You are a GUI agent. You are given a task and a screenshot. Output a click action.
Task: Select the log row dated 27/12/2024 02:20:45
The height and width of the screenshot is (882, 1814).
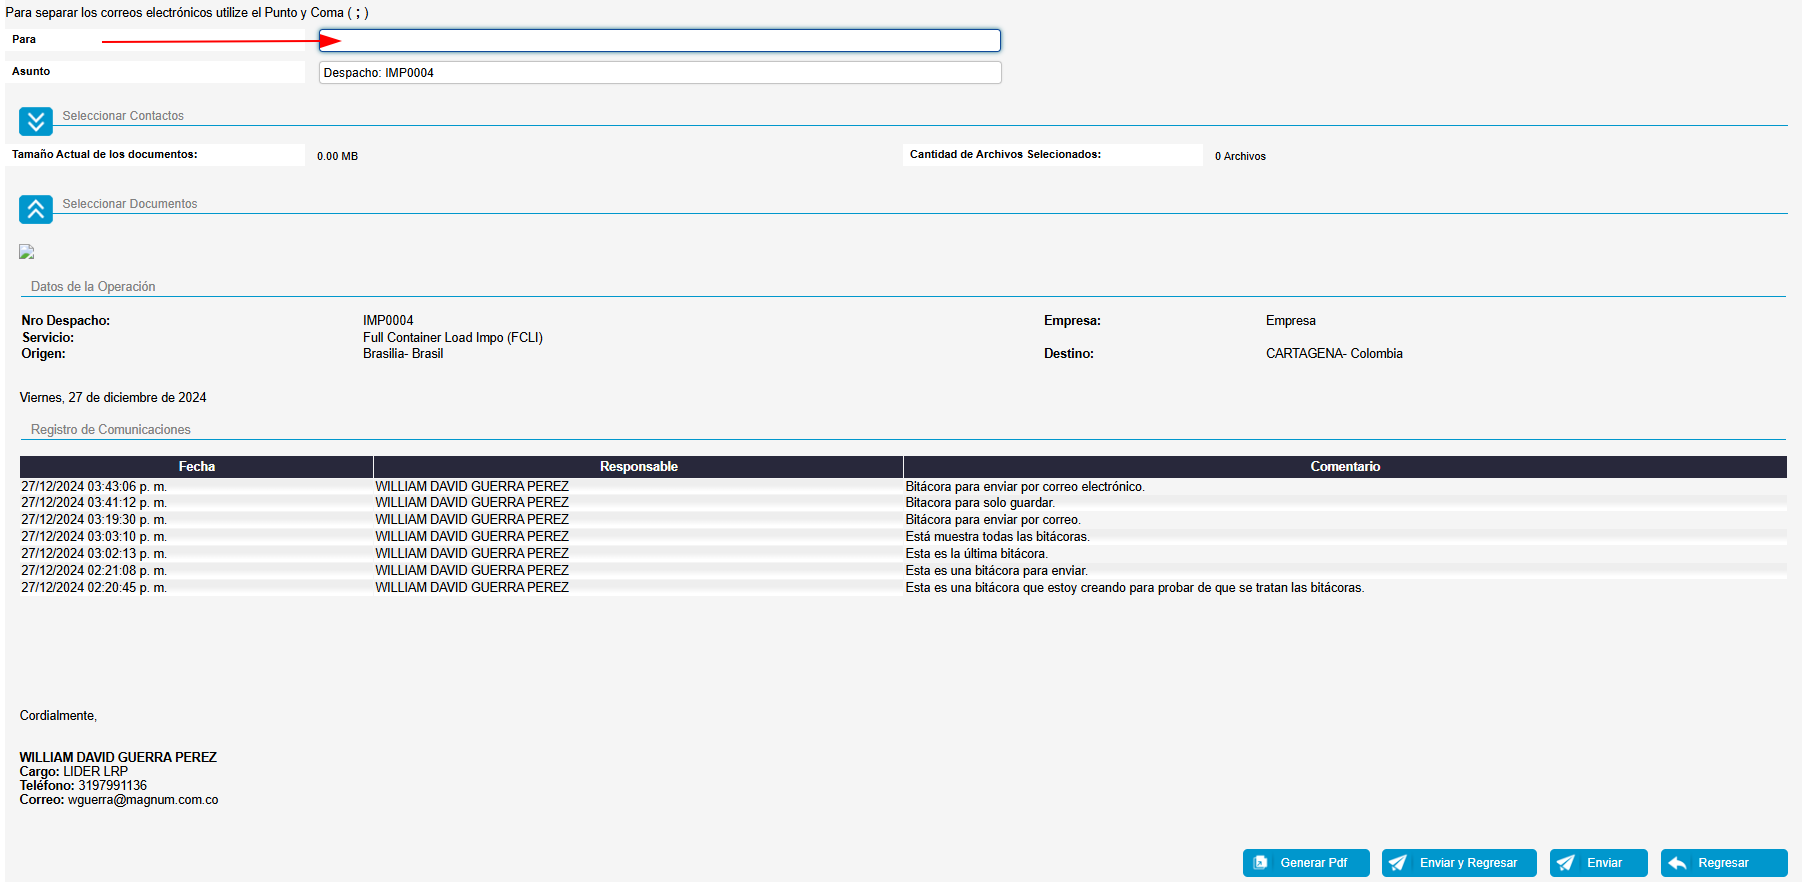click(94, 588)
